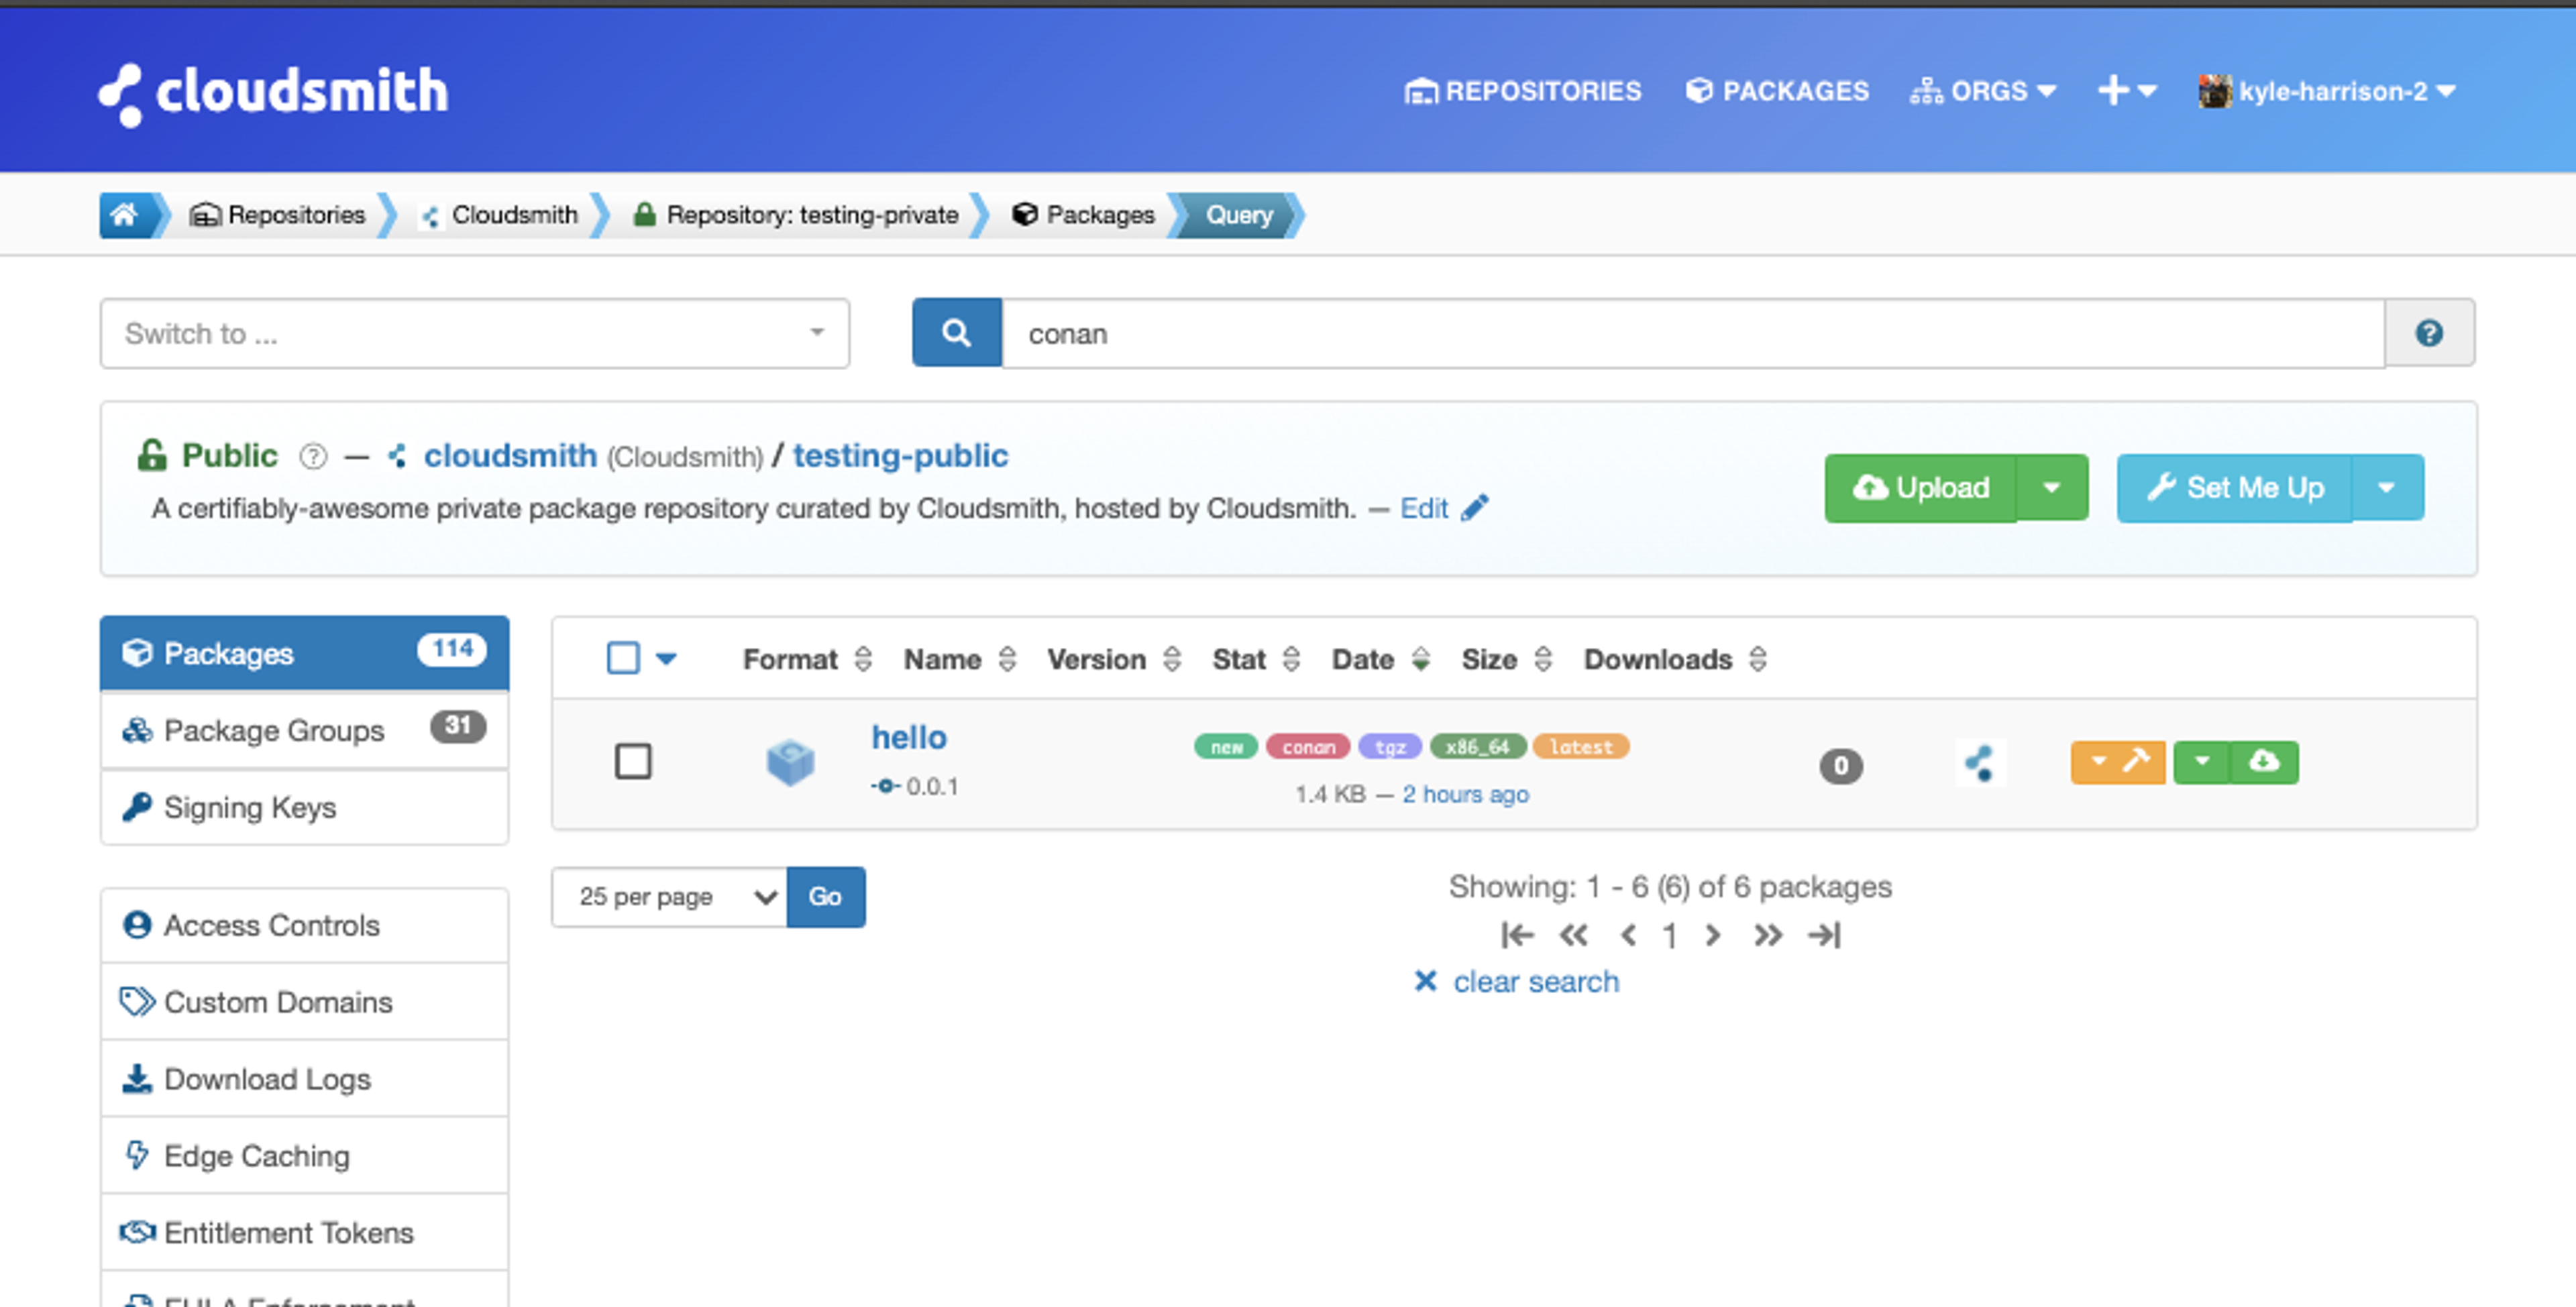The height and width of the screenshot is (1307, 2576).
Task: Jump to last page pagination arrow
Action: 1824,936
